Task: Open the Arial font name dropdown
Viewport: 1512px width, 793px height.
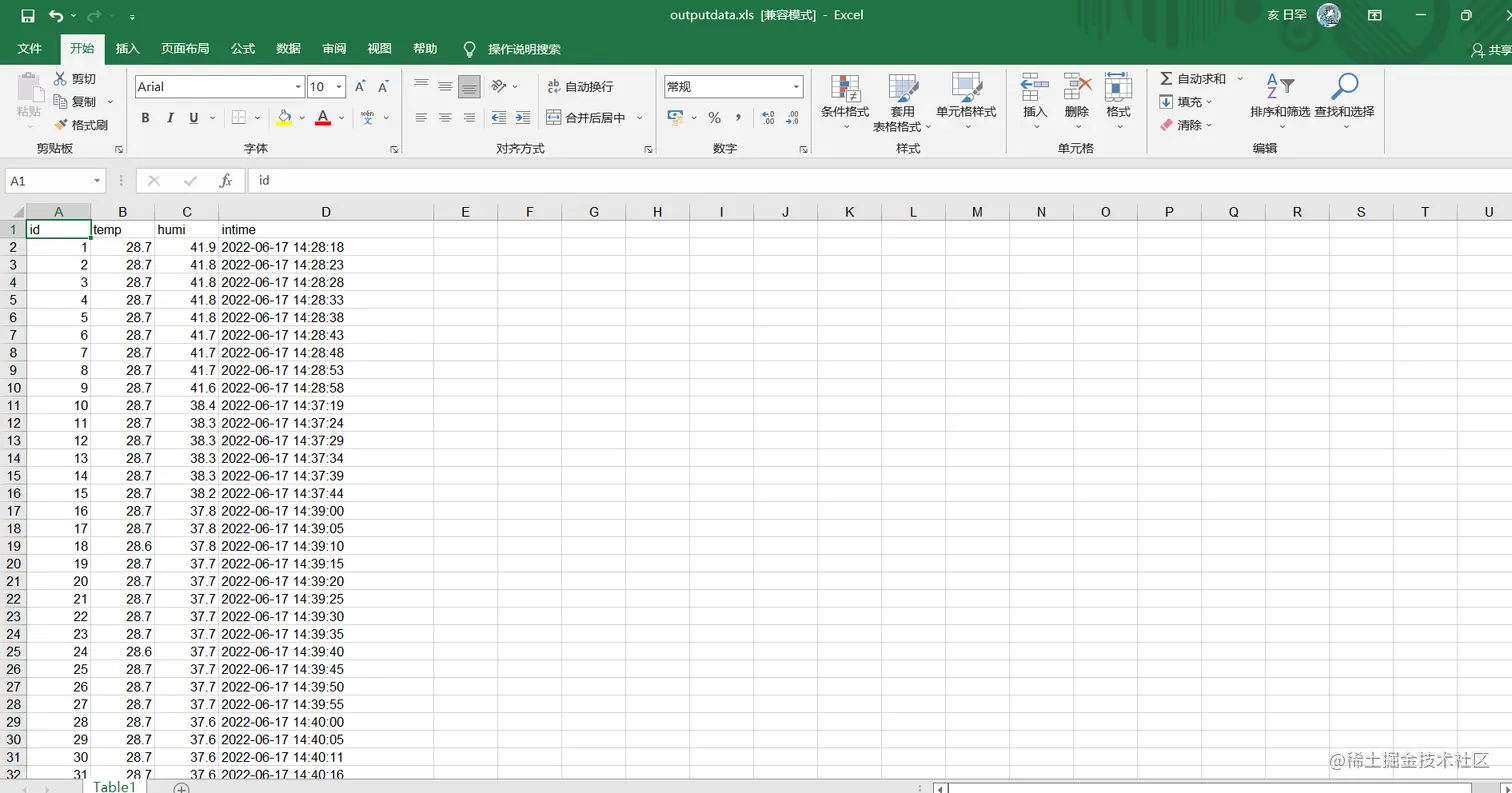Action: click(x=298, y=87)
